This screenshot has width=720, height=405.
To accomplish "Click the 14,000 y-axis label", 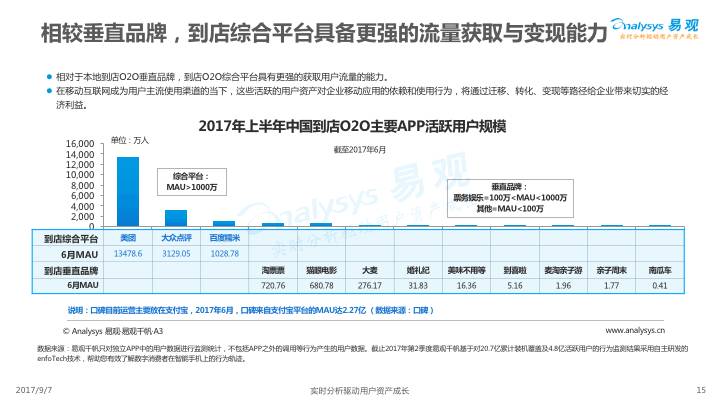I will (x=80, y=154).
